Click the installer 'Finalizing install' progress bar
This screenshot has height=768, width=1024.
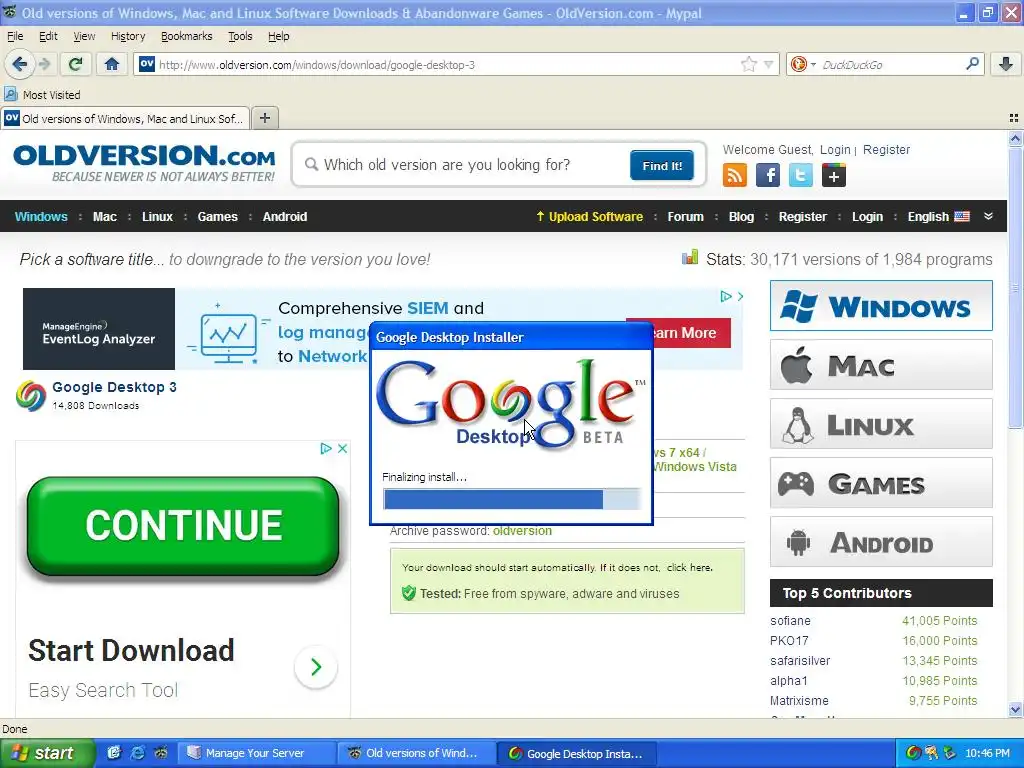[x=512, y=499]
